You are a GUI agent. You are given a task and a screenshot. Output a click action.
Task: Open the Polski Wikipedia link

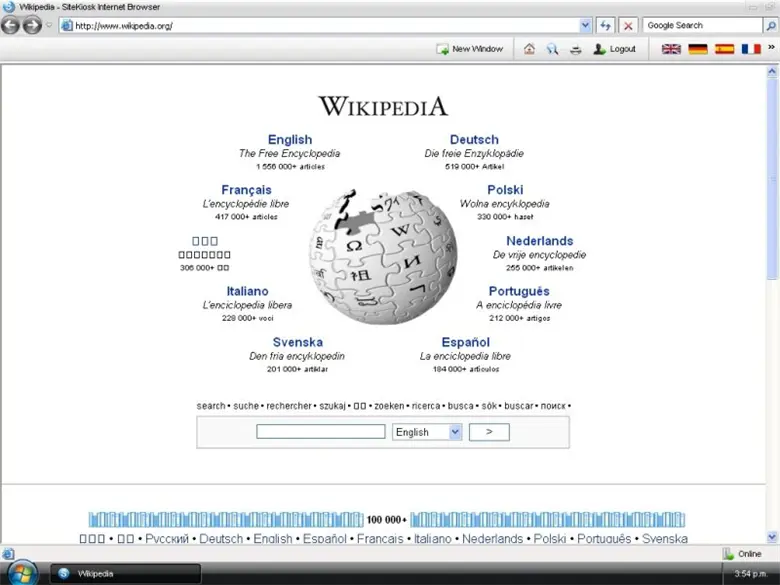[x=505, y=190]
